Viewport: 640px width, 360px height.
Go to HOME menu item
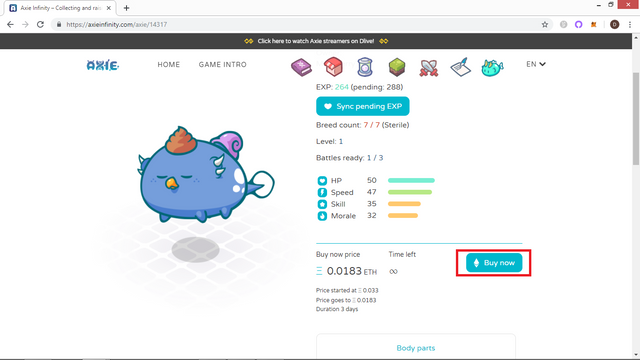tap(169, 64)
